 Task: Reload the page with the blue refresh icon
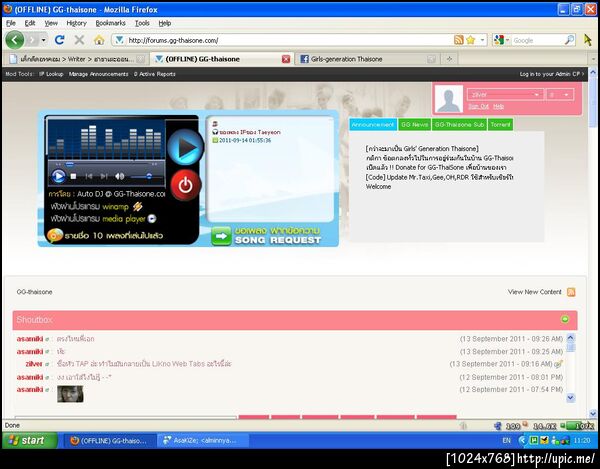tap(59, 40)
